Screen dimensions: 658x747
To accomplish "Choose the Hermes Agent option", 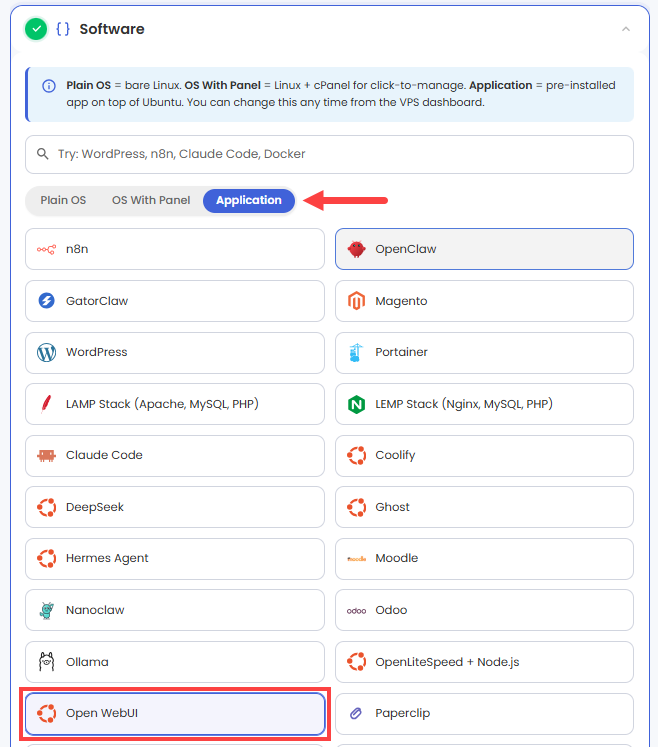I will coord(175,559).
